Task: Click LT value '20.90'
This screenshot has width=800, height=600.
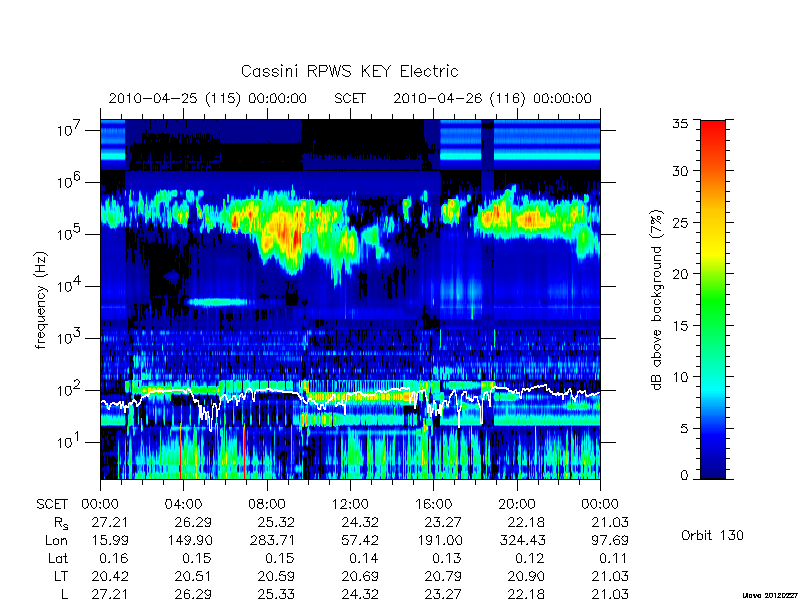Action: coord(526,577)
